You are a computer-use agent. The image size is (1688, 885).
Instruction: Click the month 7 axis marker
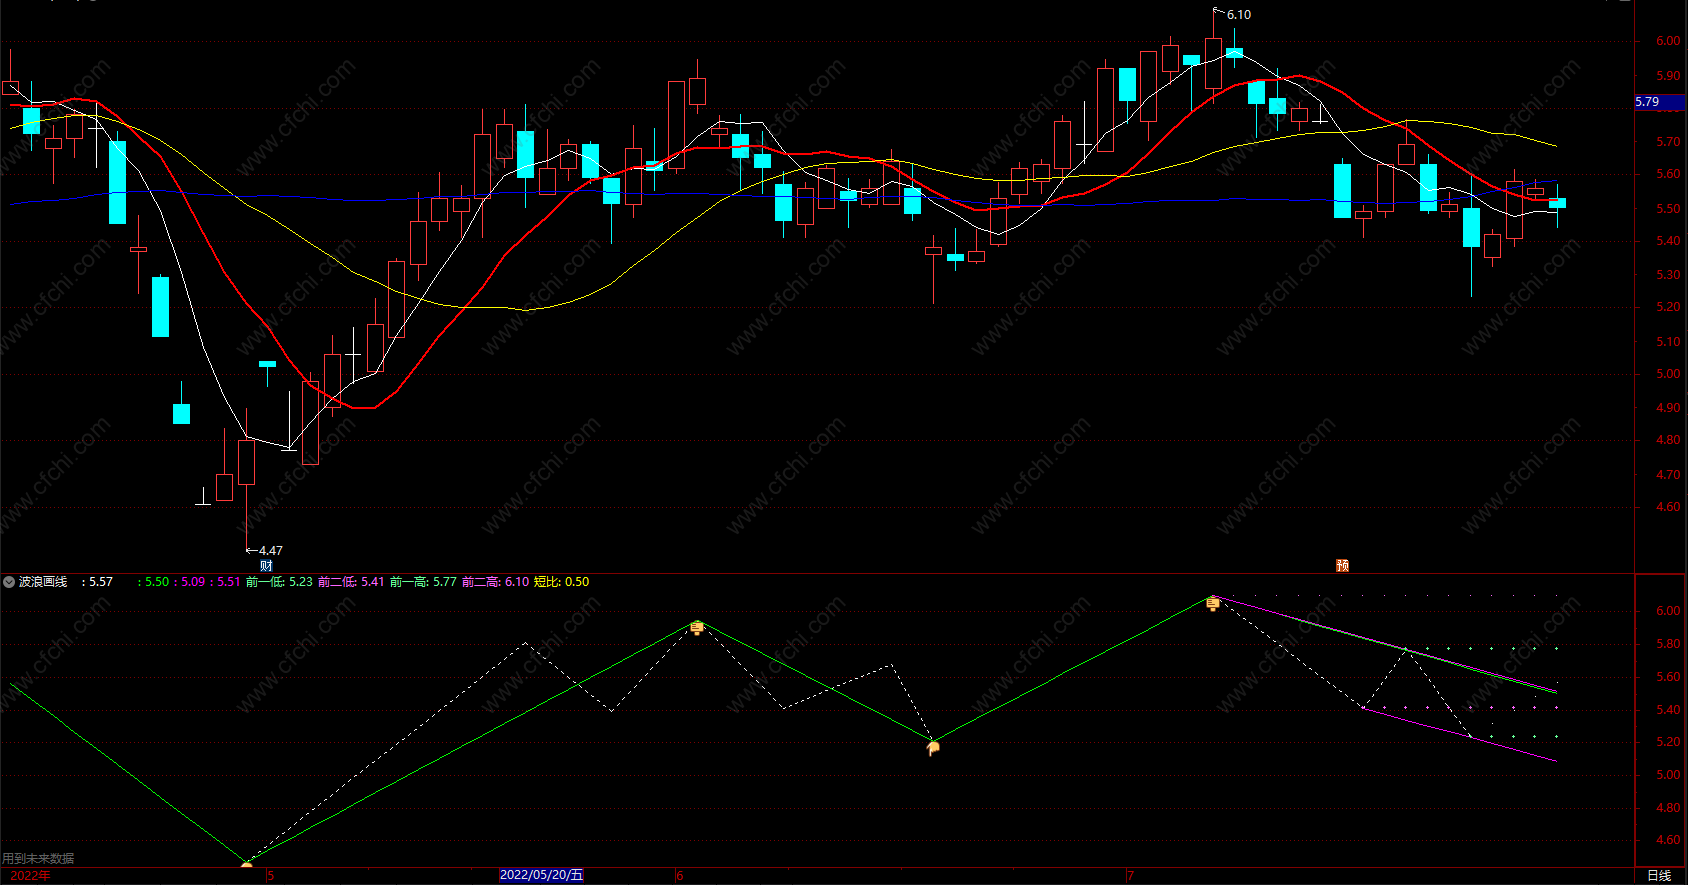[x=1131, y=876]
